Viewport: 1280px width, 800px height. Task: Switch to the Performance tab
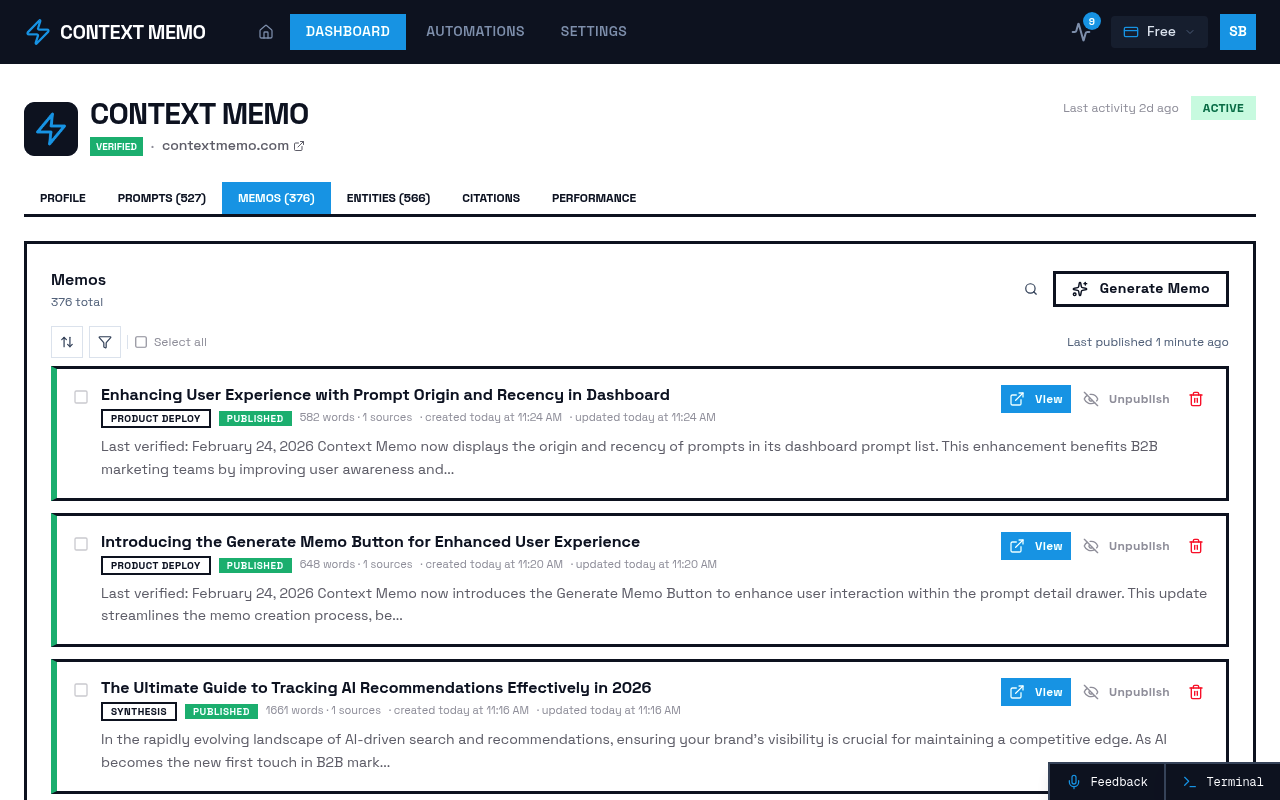594,197
